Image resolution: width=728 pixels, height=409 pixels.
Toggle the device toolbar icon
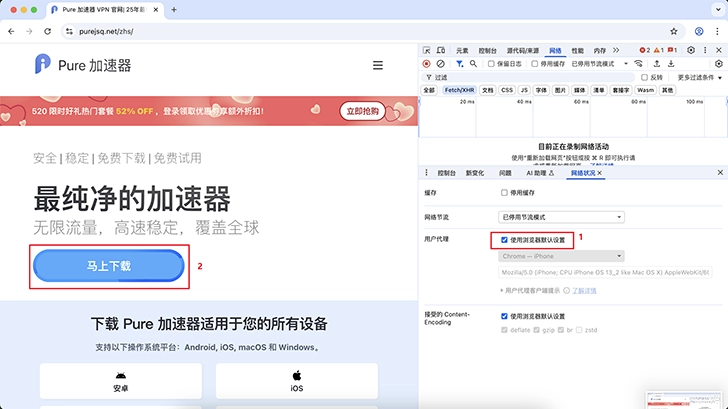tap(441, 50)
